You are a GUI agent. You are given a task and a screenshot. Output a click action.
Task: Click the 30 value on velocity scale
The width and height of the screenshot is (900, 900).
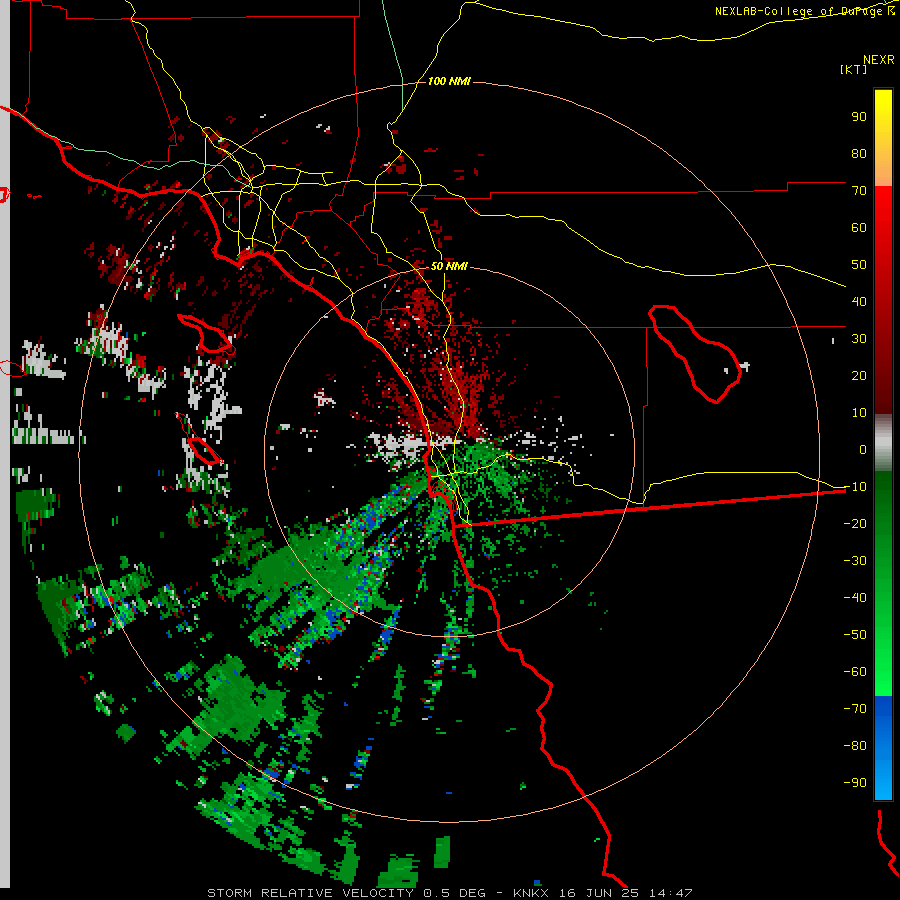tap(859, 339)
